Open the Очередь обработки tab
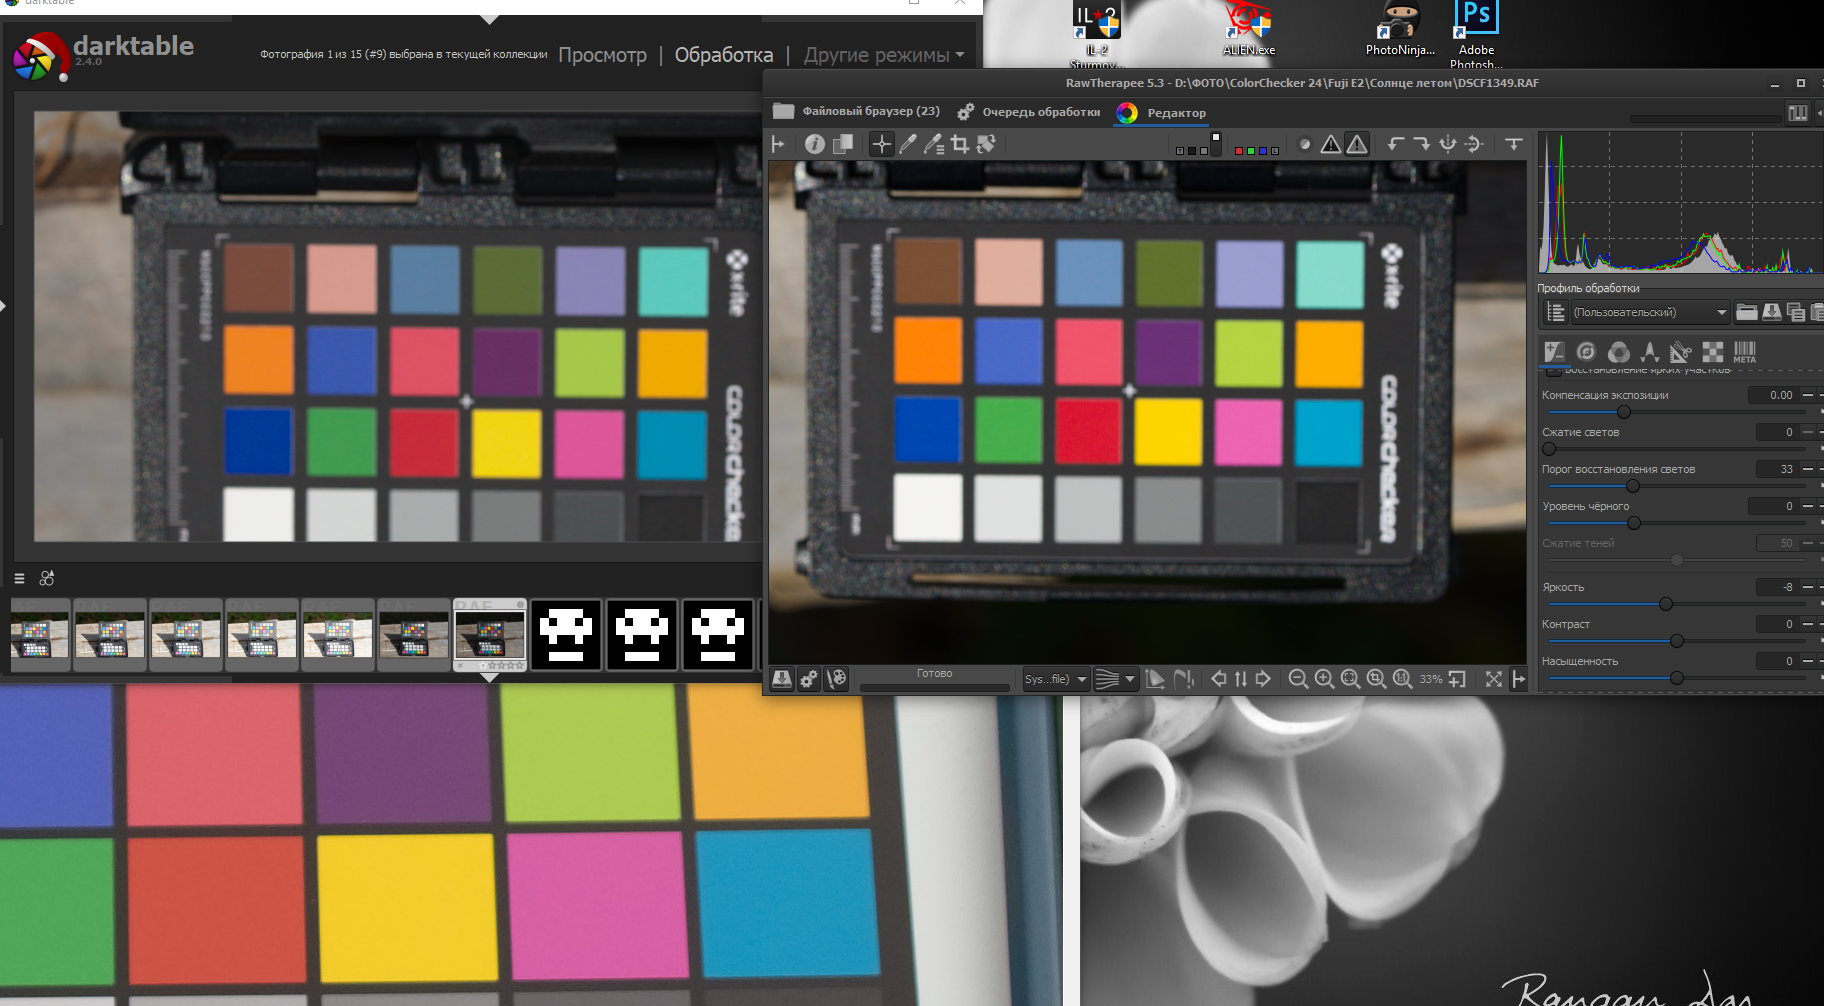 tap(1029, 112)
